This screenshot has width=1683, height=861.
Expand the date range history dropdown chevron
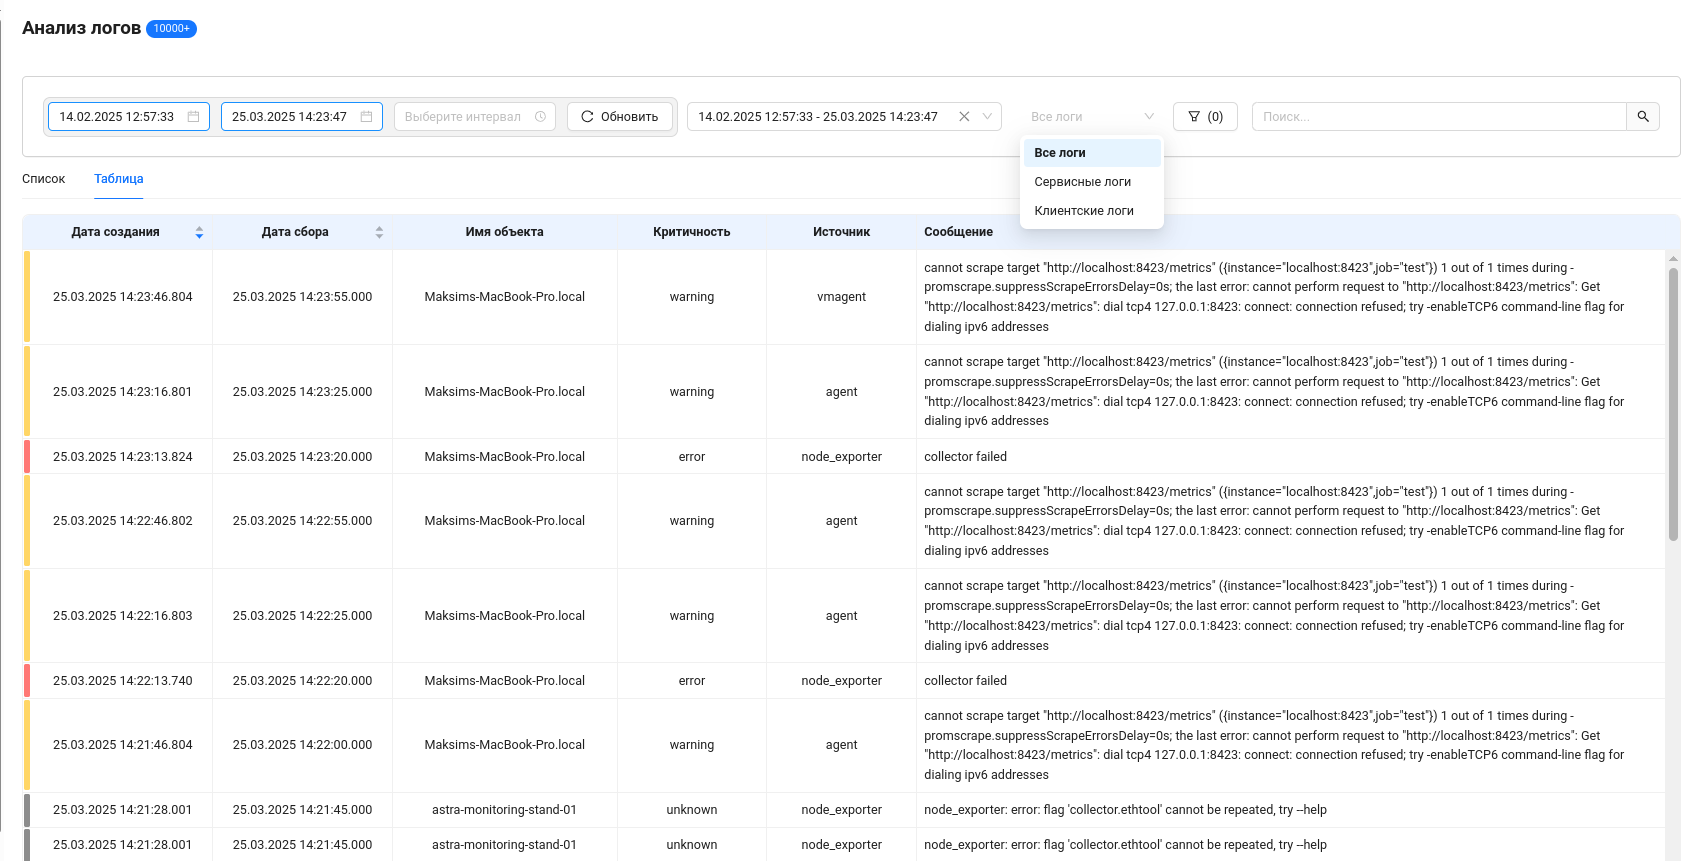coord(987,117)
